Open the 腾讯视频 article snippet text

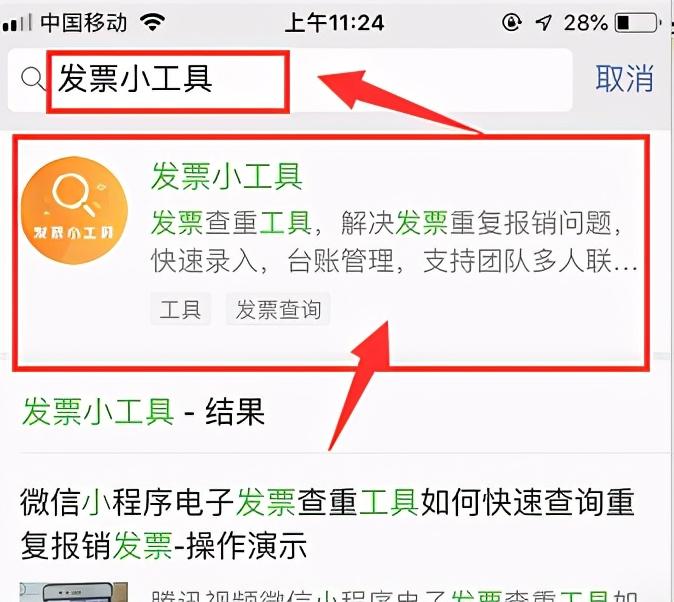pyautogui.click(x=394, y=596)
